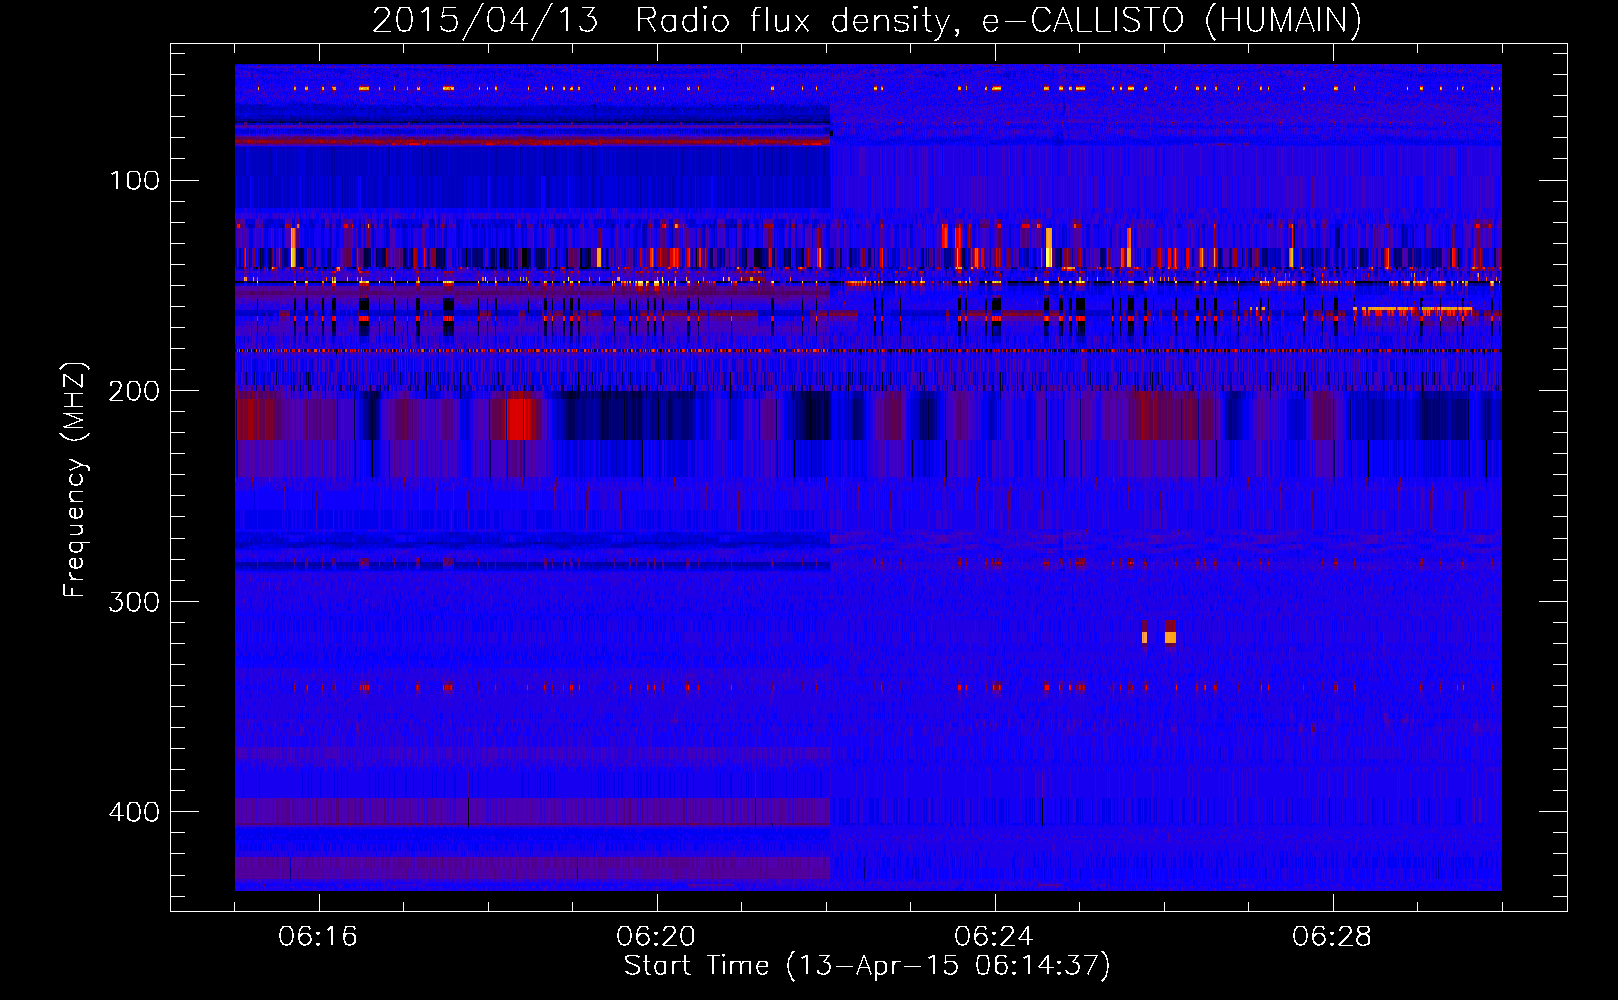Click the 06:24 time tick label
This screenshot has width=1618, height=1000.
point(994,937)
